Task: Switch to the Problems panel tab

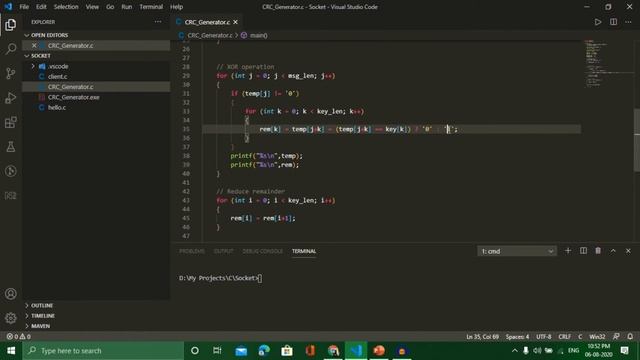Action: (192, 251)
